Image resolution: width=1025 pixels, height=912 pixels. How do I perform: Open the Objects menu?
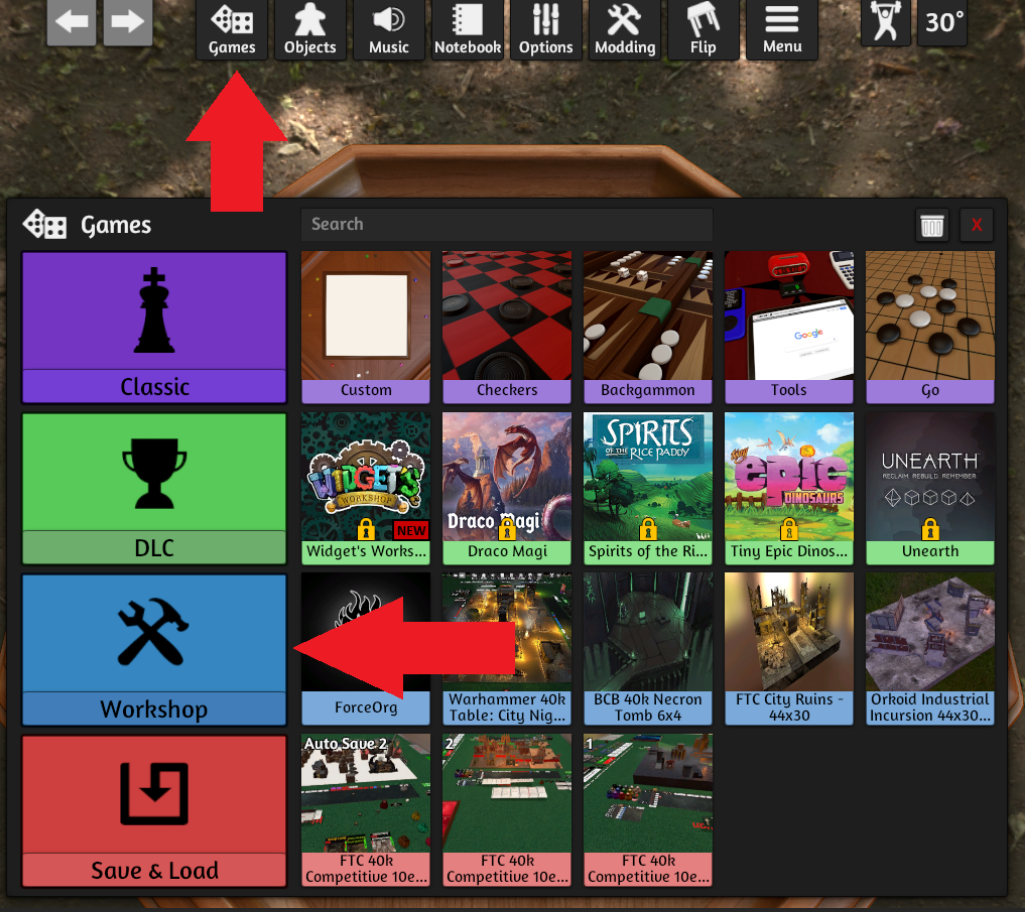pyautogui.click(x=309, y=29)
